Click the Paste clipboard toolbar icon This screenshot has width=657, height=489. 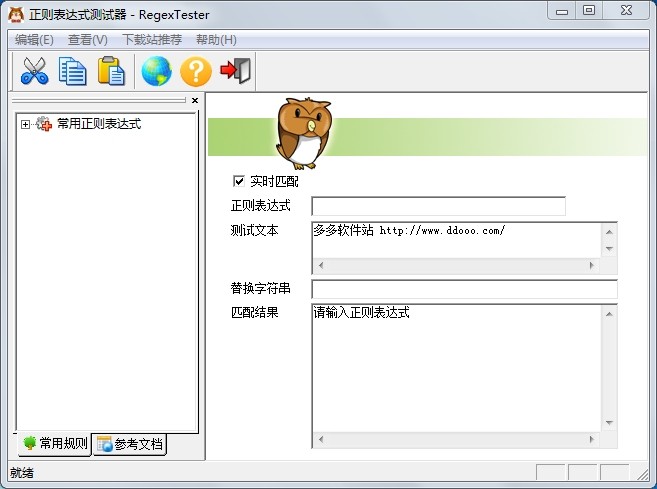(x=111, y=71)
